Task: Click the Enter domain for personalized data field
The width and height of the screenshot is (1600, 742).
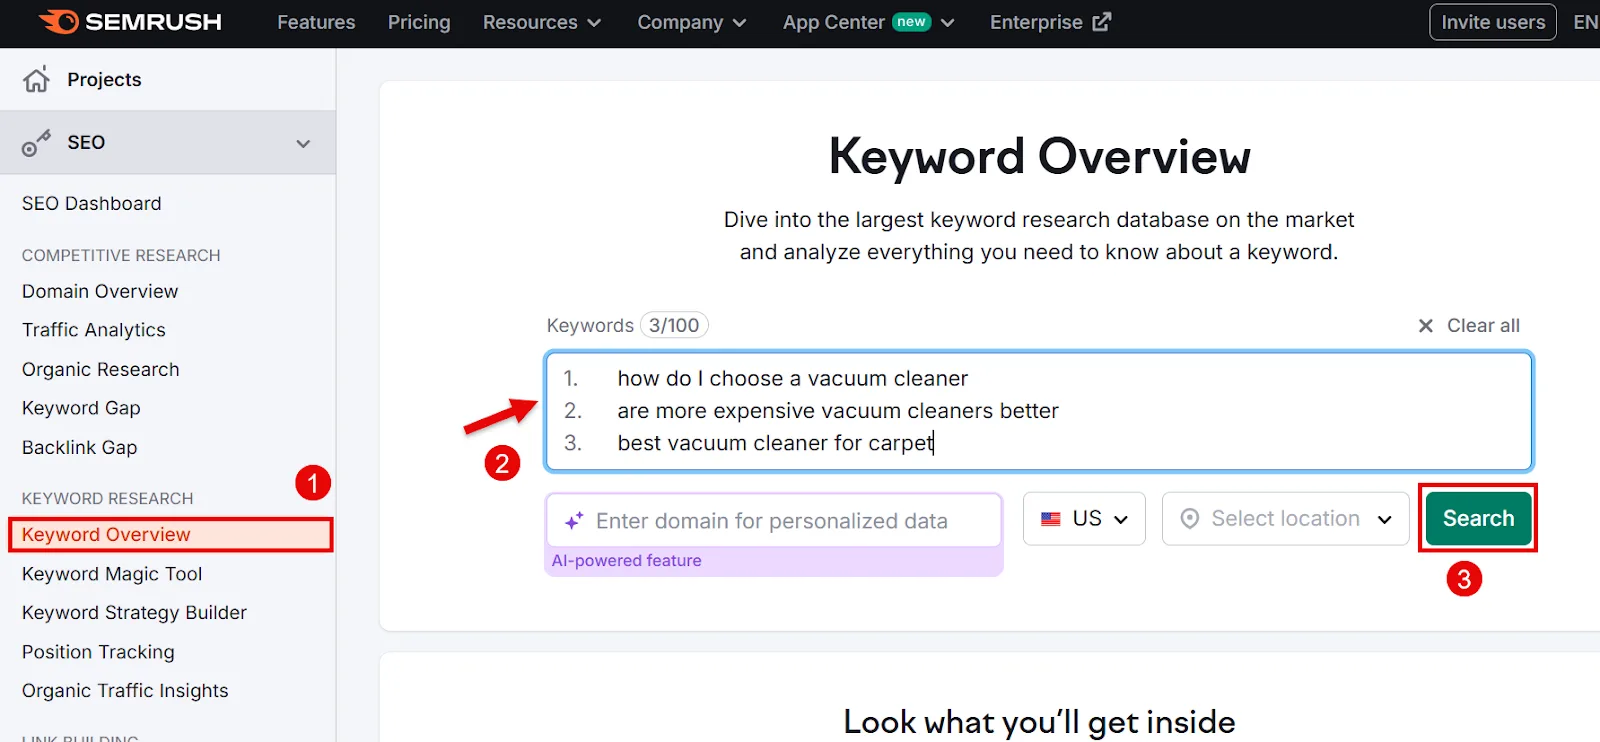Action: tap(774, 521)
